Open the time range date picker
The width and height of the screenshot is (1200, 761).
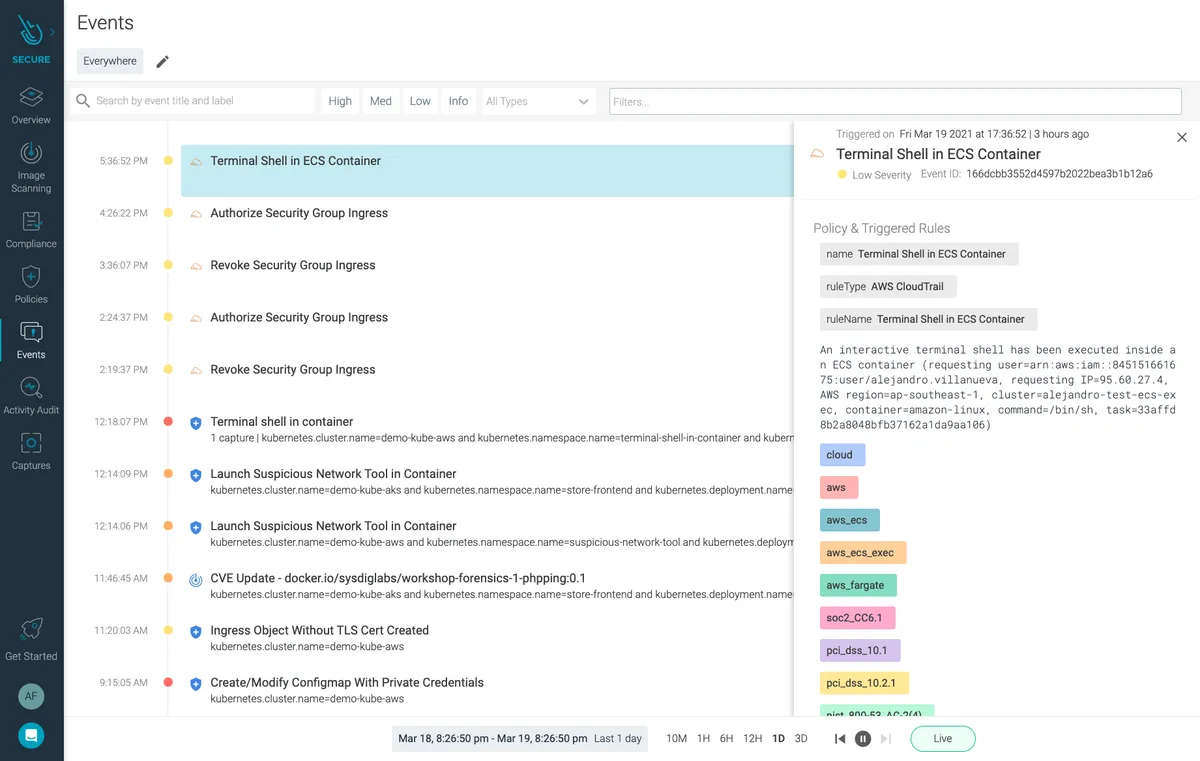click(519, 739)
